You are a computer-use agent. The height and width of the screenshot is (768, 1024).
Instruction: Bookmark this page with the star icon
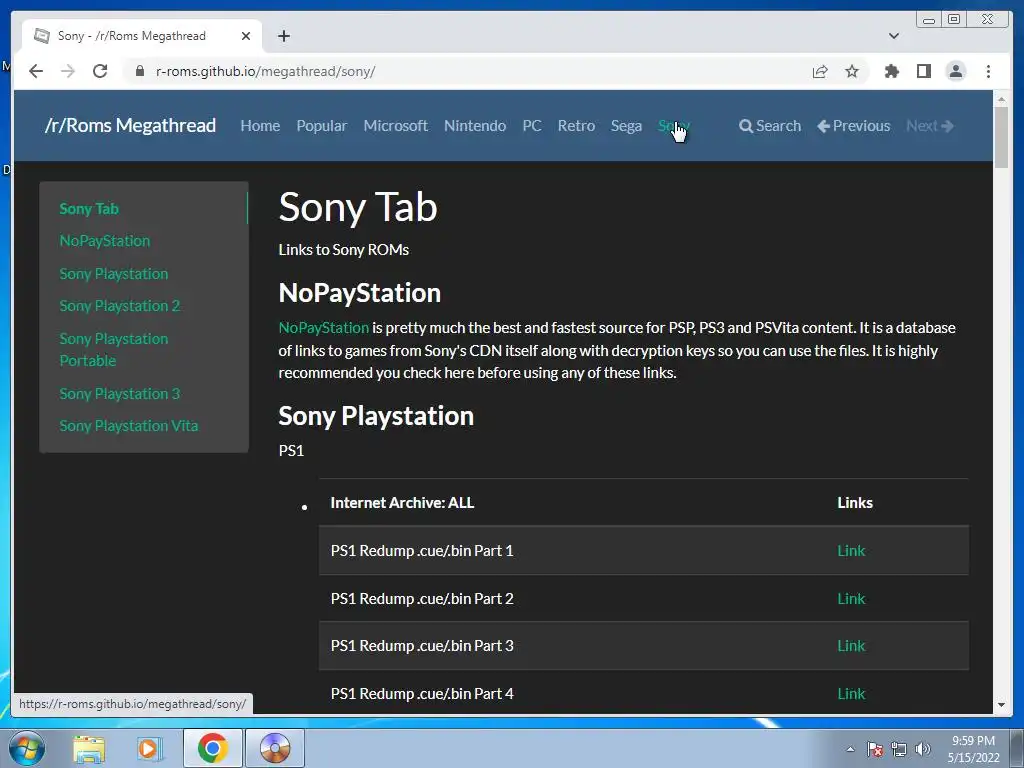(852, 71)
